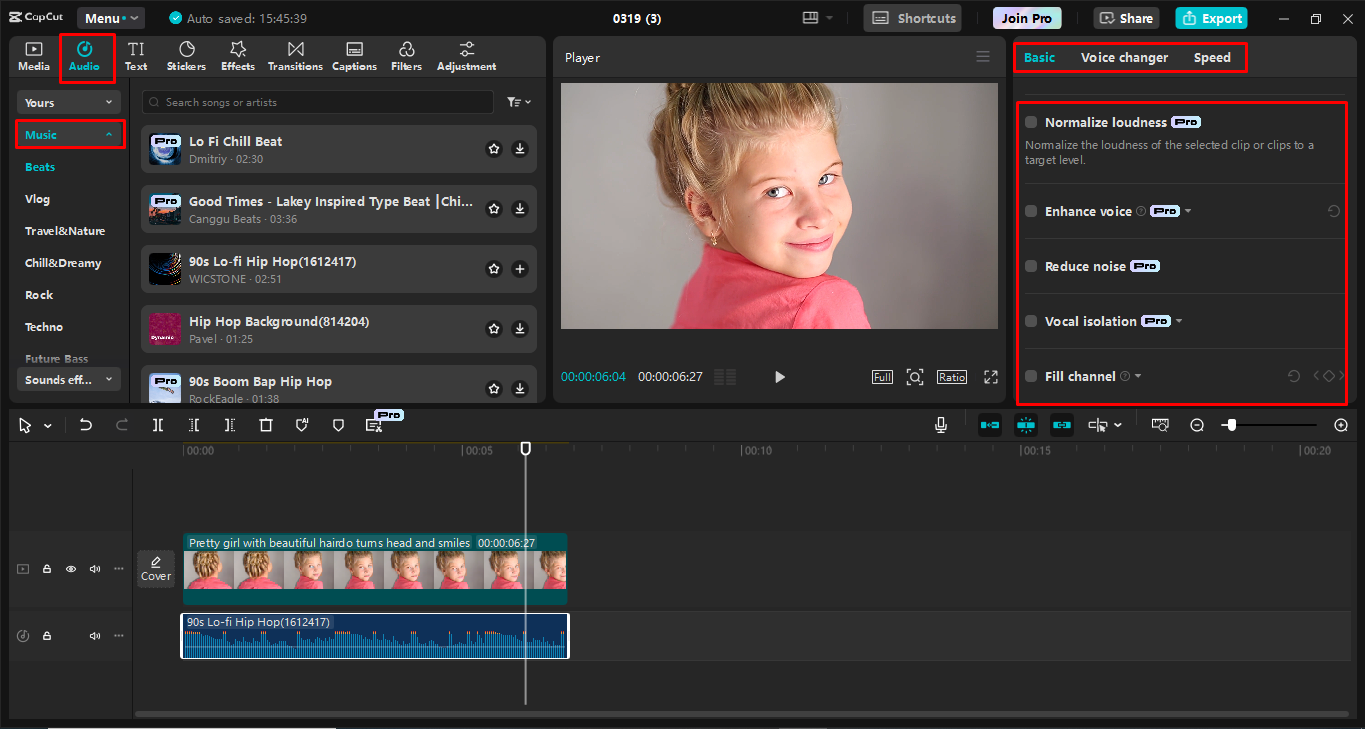
Task: Select the Split tool in the timeline toolbar
Action: (157, 425)
